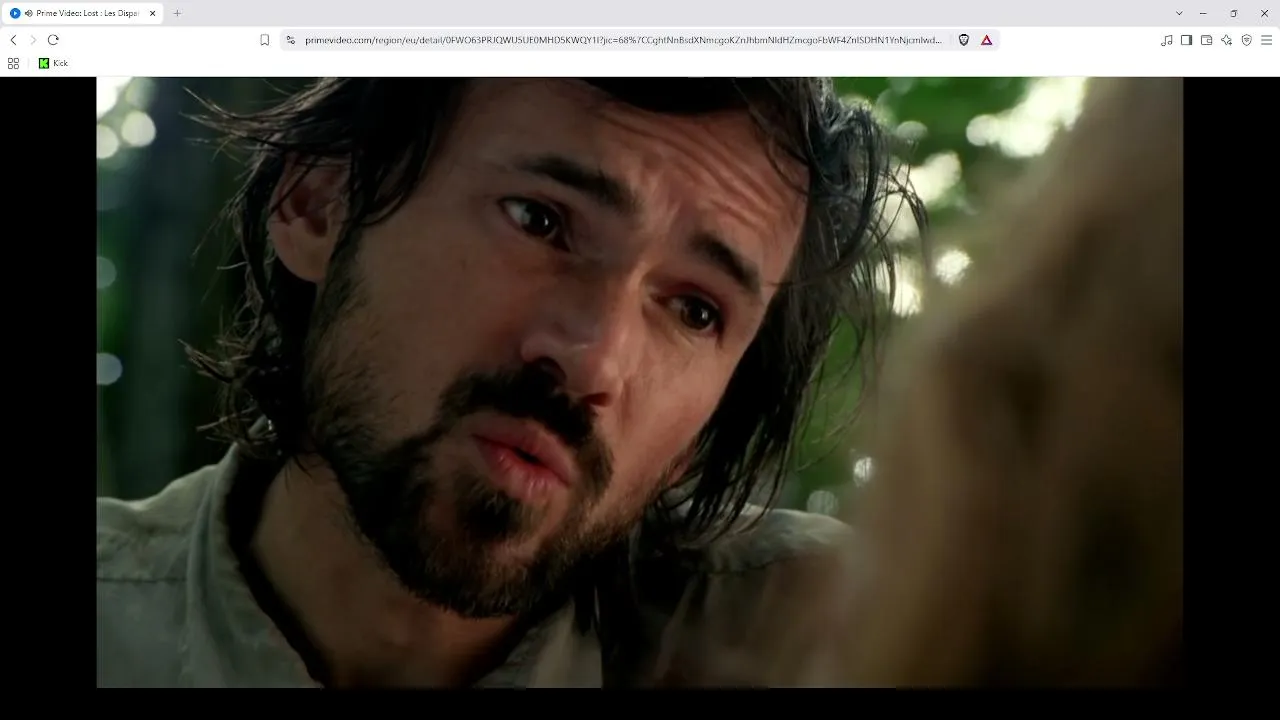Viewport: 1280px width, 720px height.
Task: Open the Brave Playlist music note icon
Action: pyautogui.click(x=1167, y=40)
